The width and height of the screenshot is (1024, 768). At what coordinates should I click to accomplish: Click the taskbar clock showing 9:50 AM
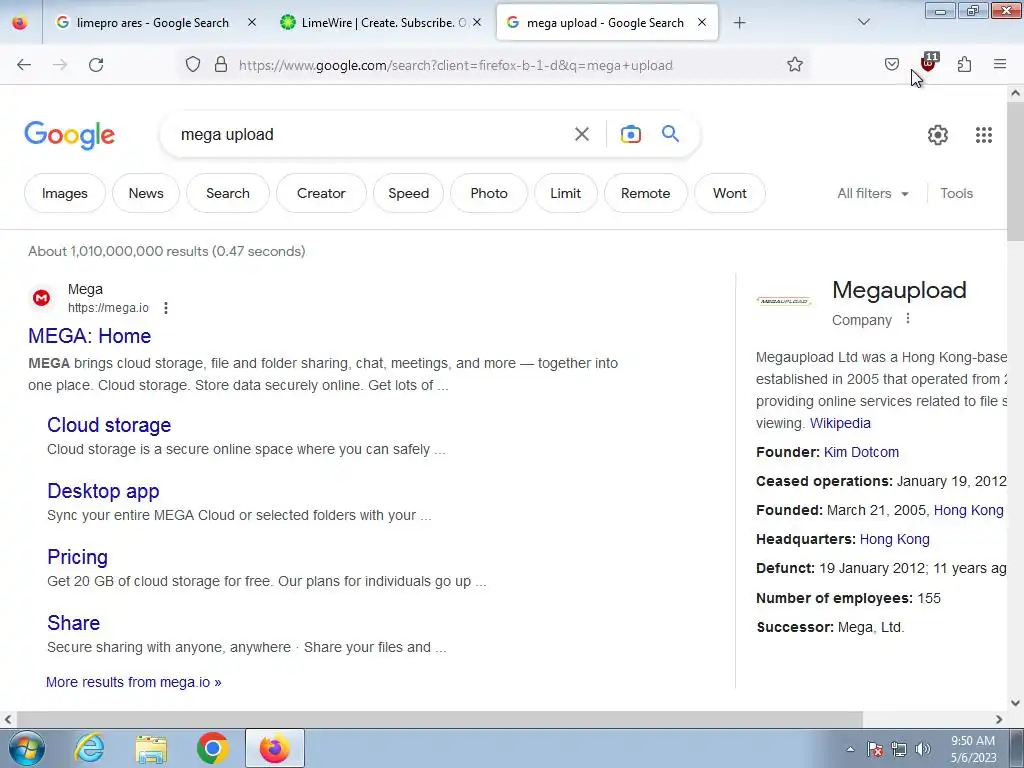coord(973,749)
